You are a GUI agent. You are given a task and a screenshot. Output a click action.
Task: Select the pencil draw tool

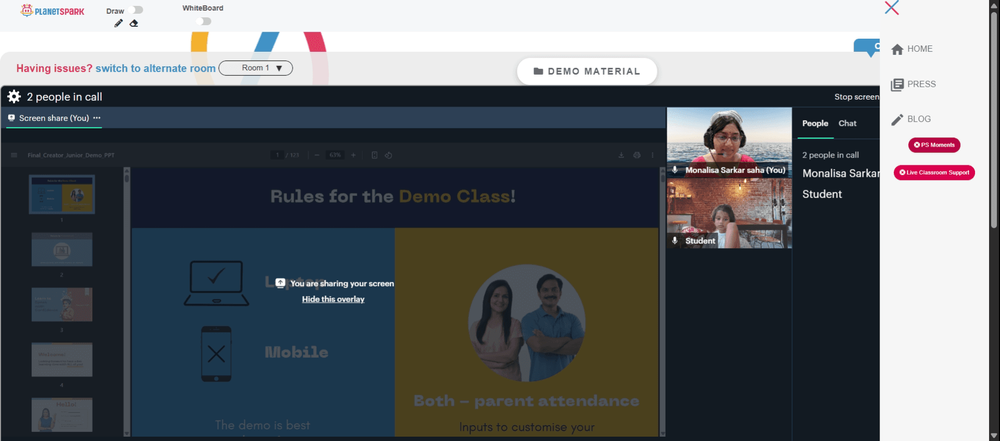tap(118, 24)
